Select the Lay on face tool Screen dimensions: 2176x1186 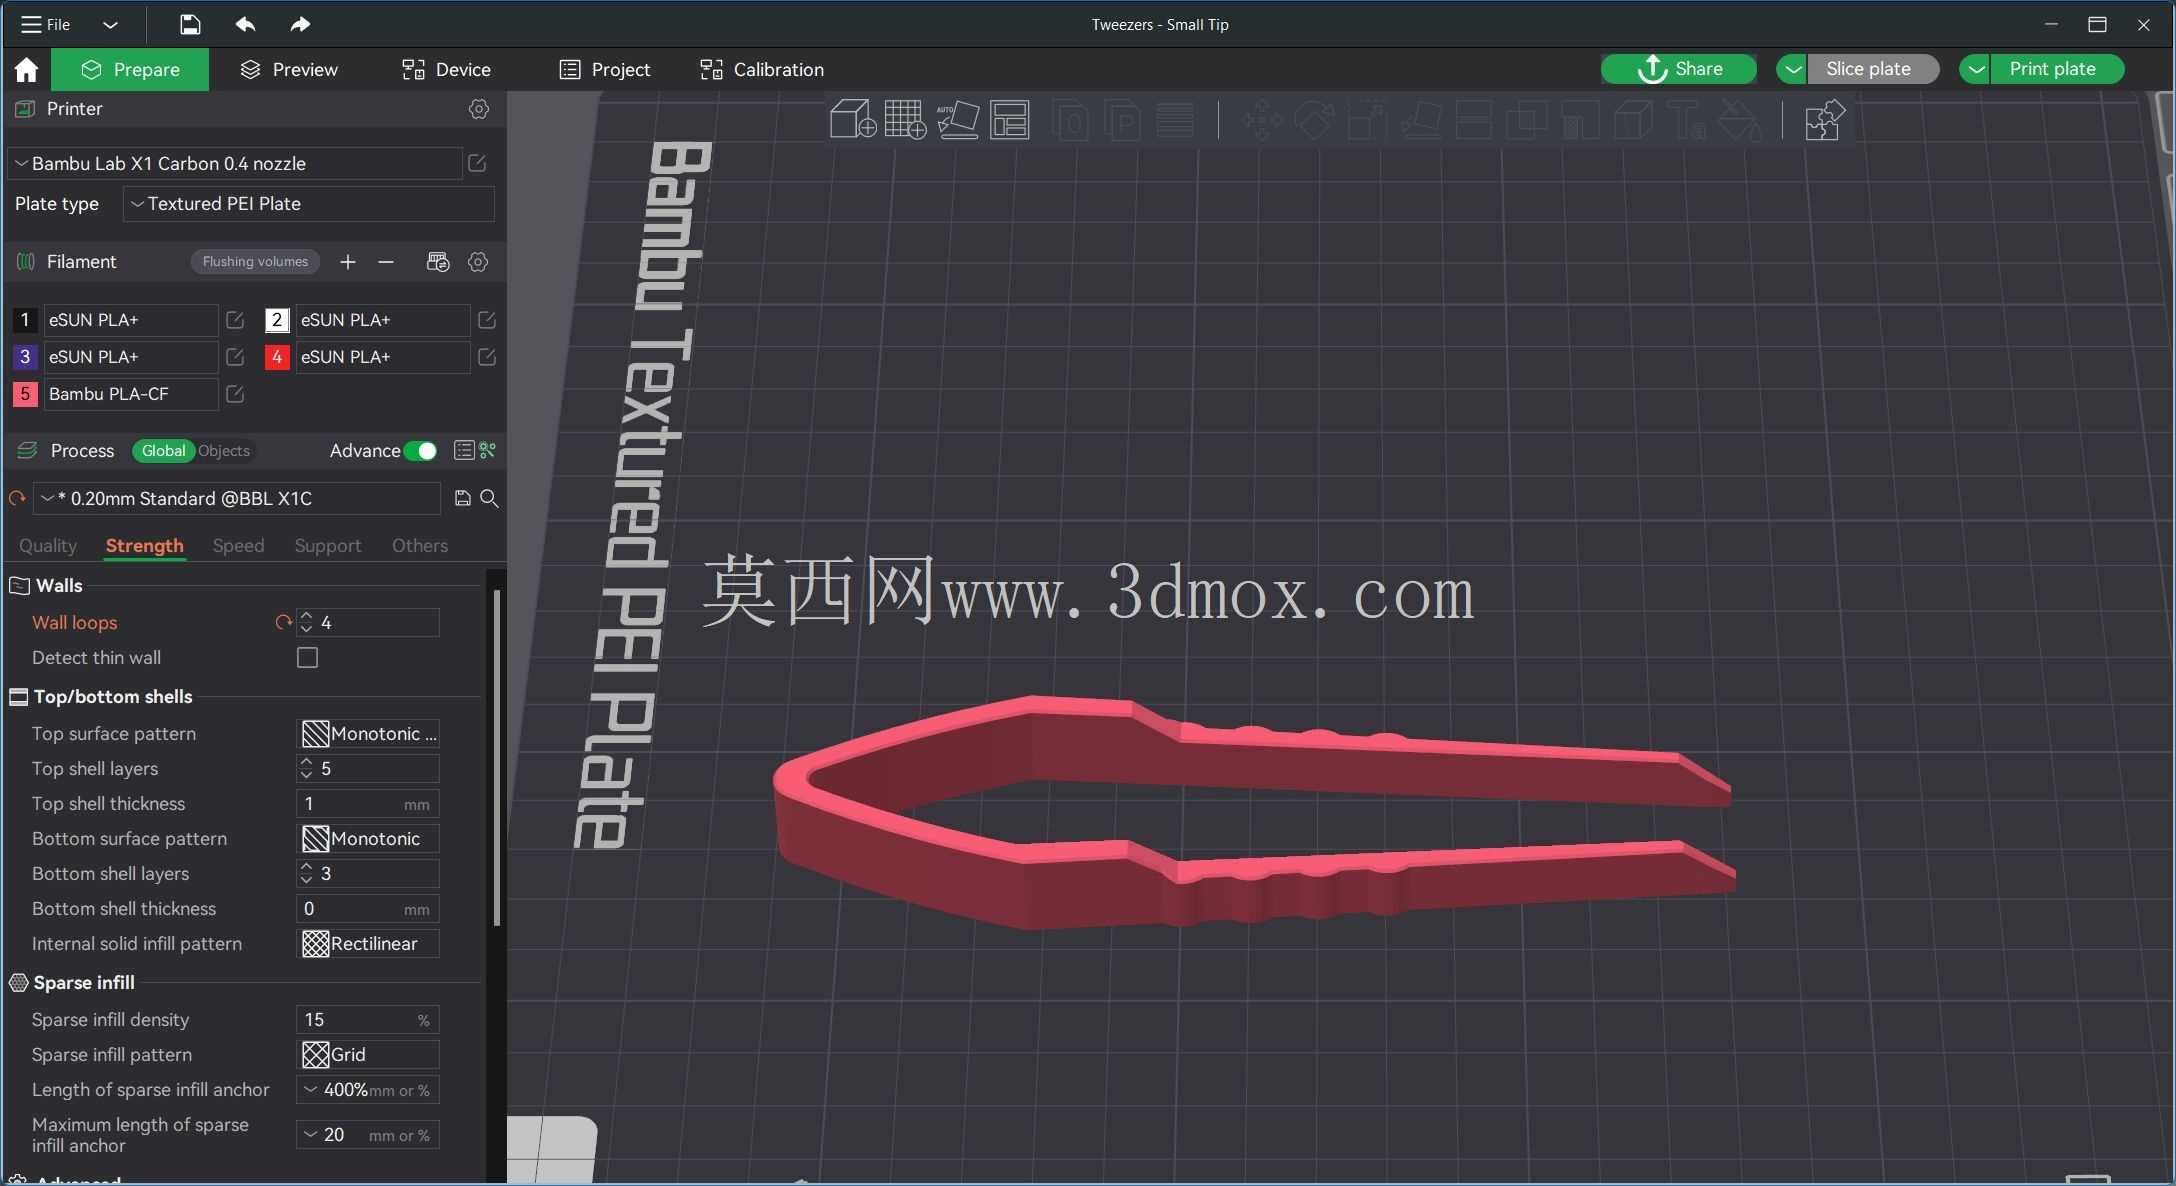pyautogui.click(x=1421, y=120)
